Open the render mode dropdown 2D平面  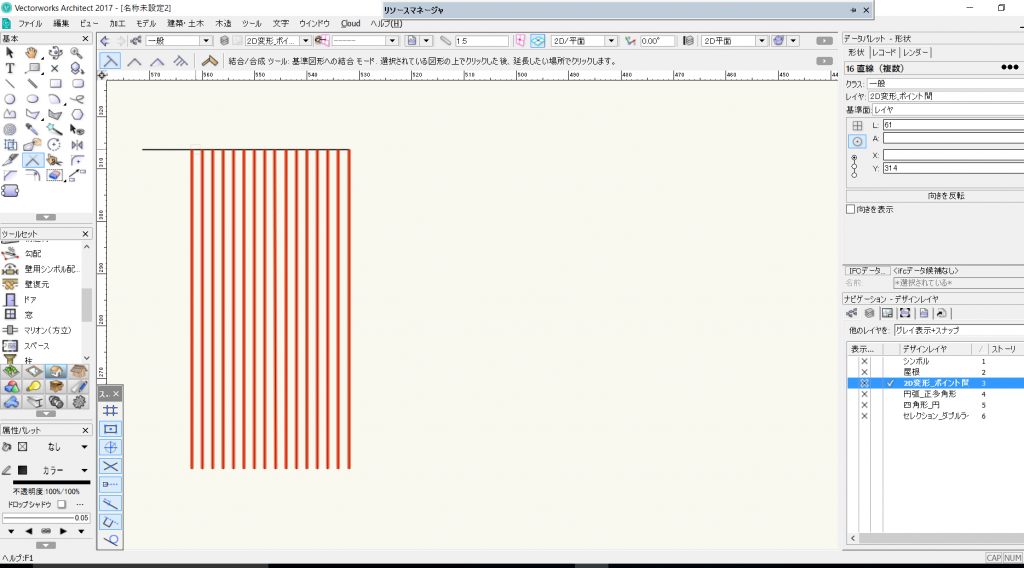[734, 40]
